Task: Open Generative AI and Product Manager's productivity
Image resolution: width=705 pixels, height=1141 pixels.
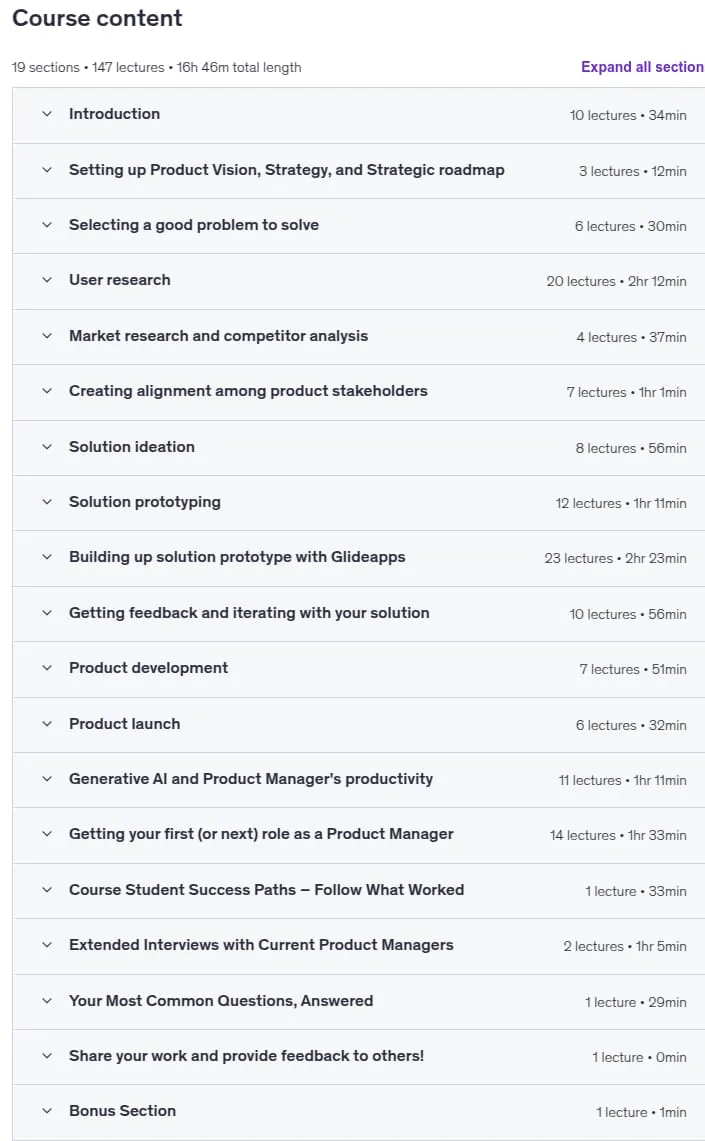Action: [251, 779]
